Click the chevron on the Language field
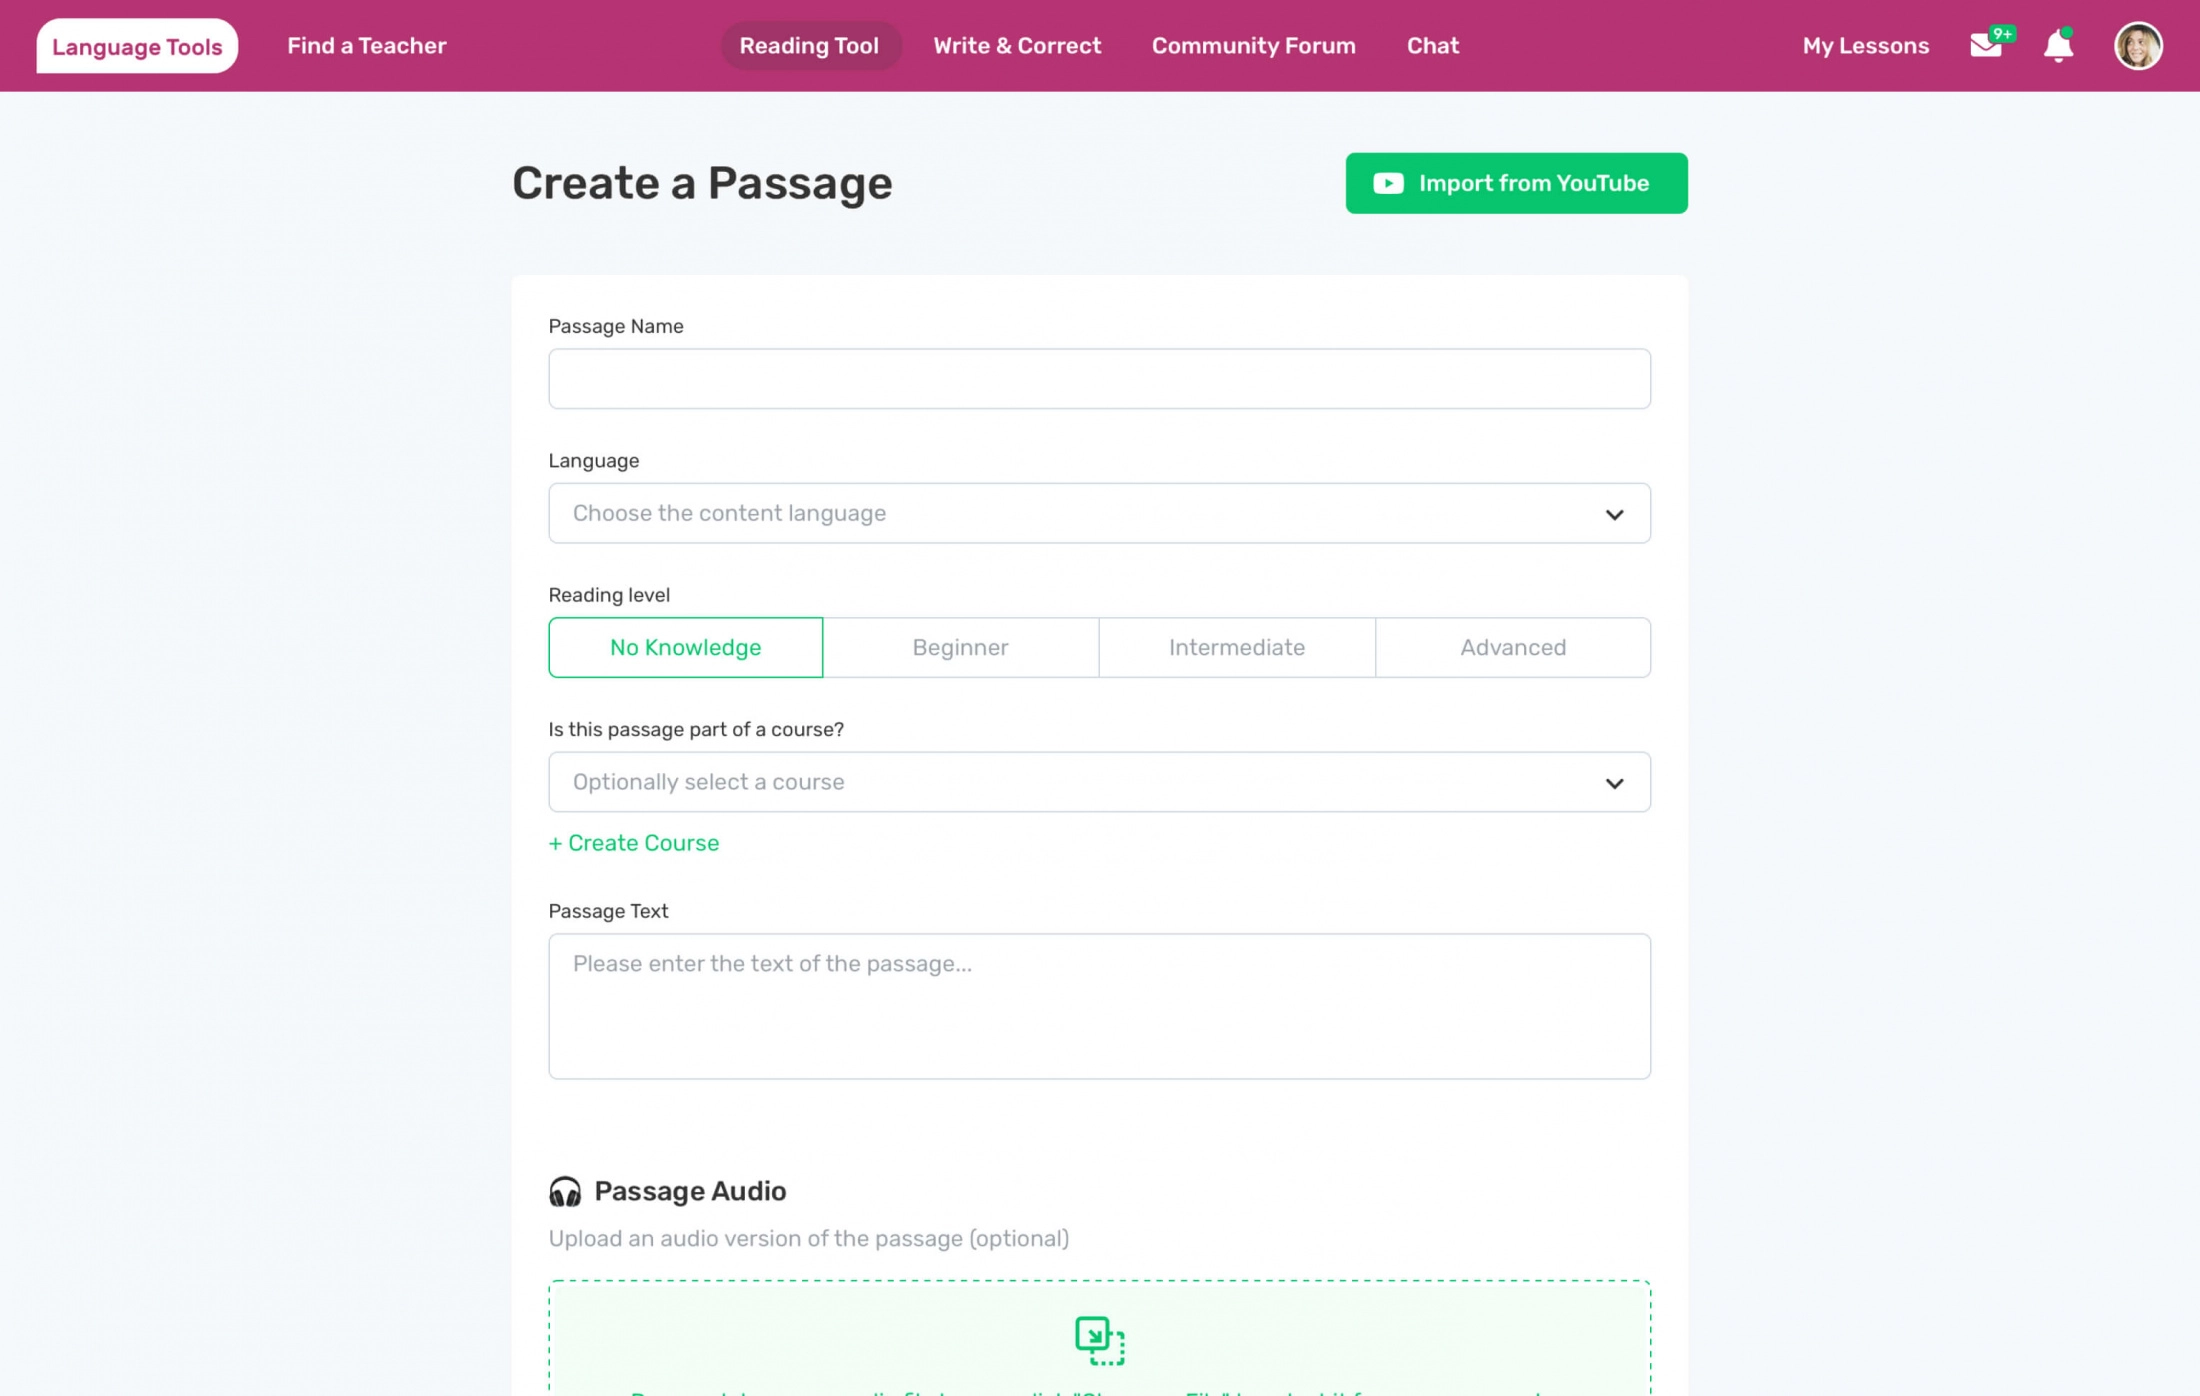 tap(1613, 514)
